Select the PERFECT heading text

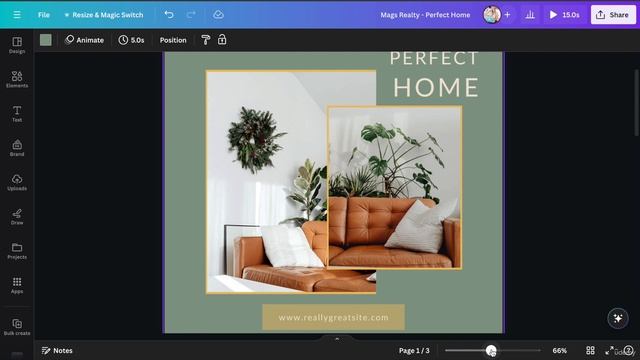[x=433, y=58]
